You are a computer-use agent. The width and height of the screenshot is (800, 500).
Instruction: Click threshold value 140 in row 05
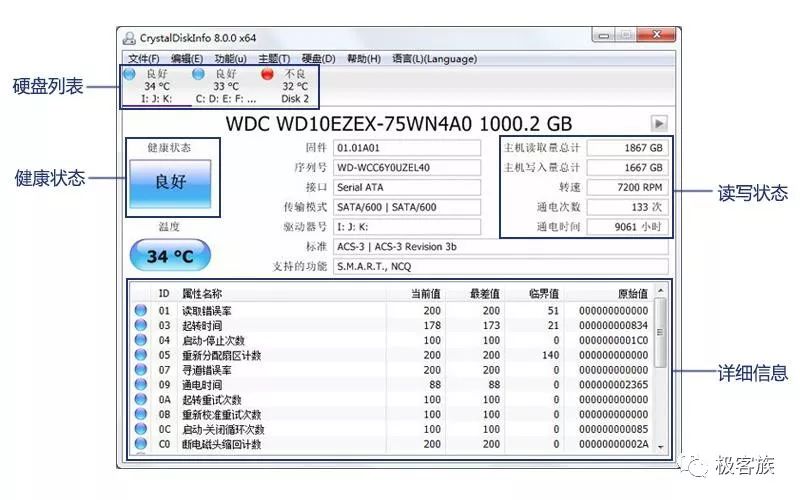pos(551,355)
